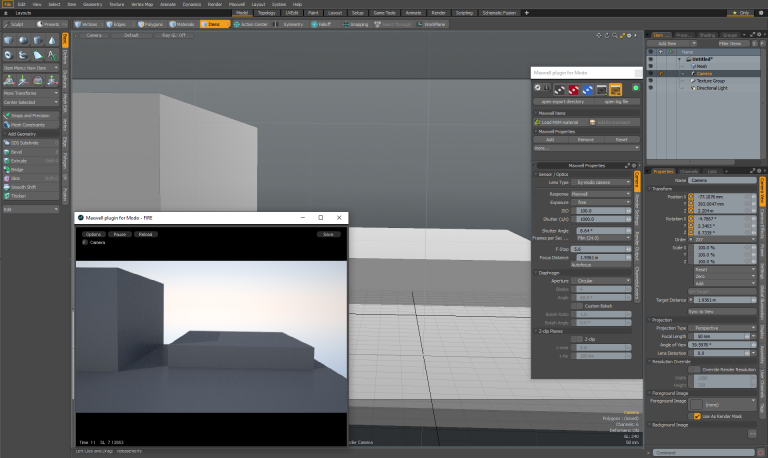The width and height of the screenshot is (768, 458).
Task: Select Materials selection mode
Action: pos(182,24)
